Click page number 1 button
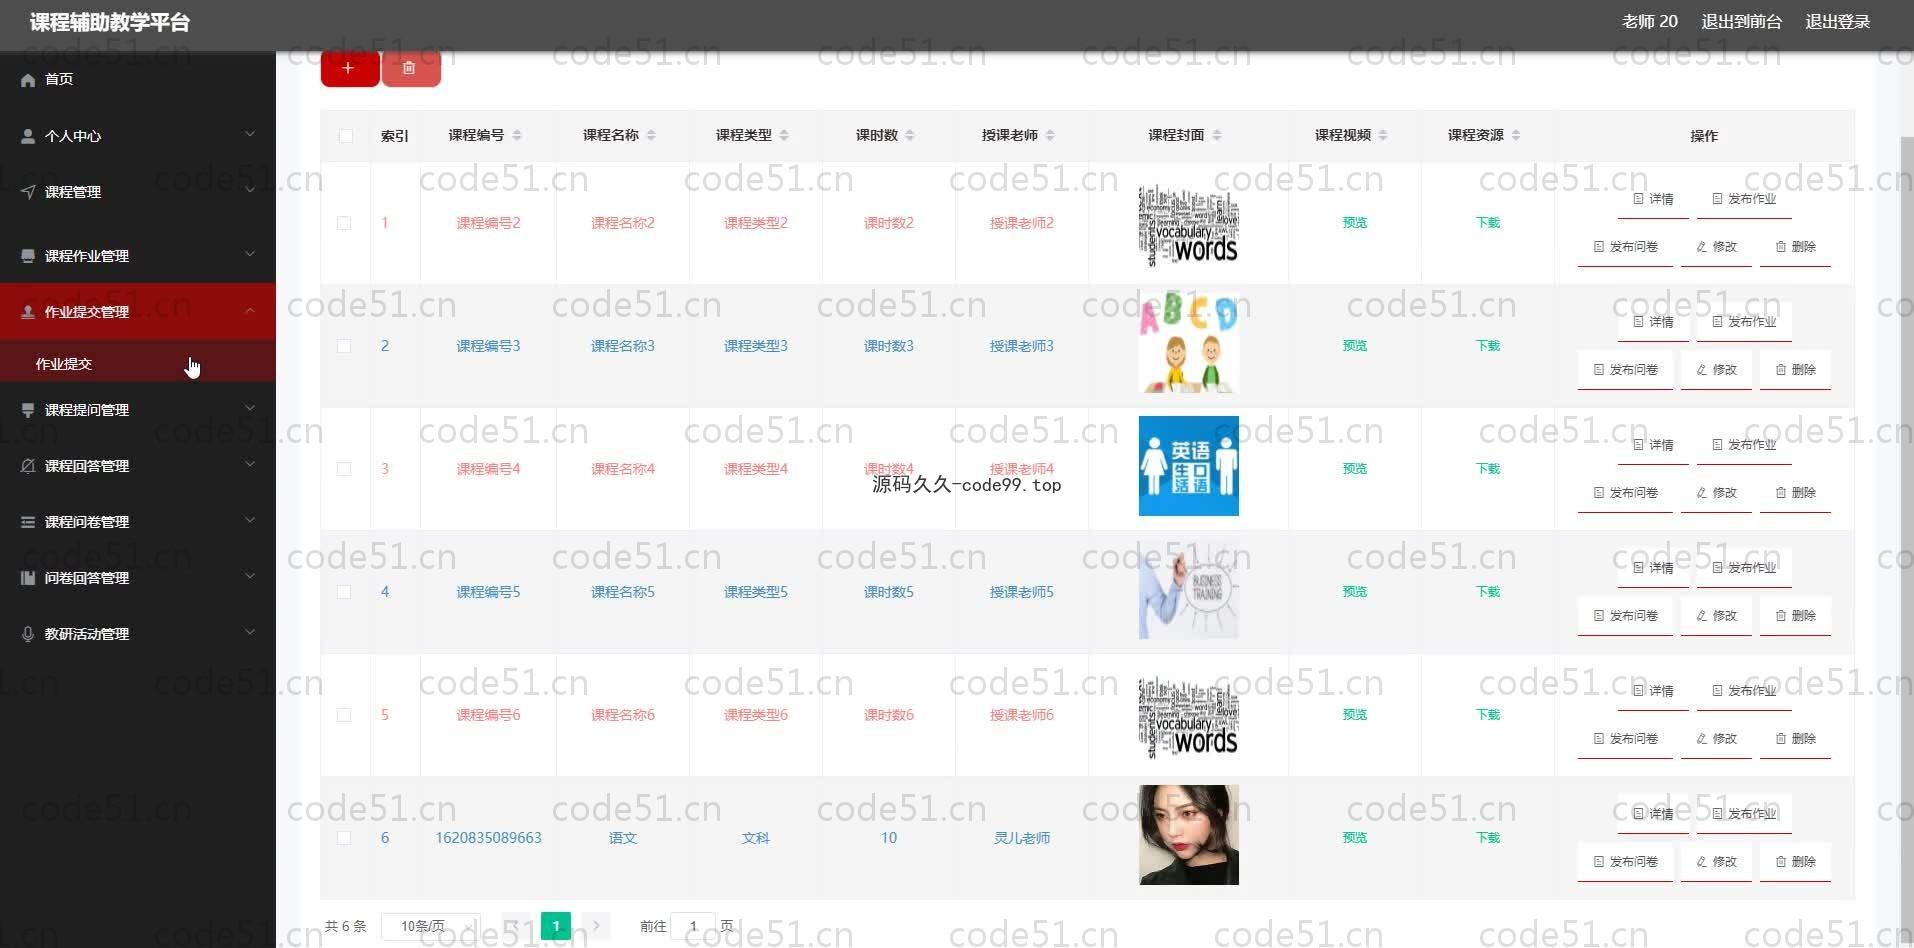This screenshot has height=948, width=1914. (556, 926)
